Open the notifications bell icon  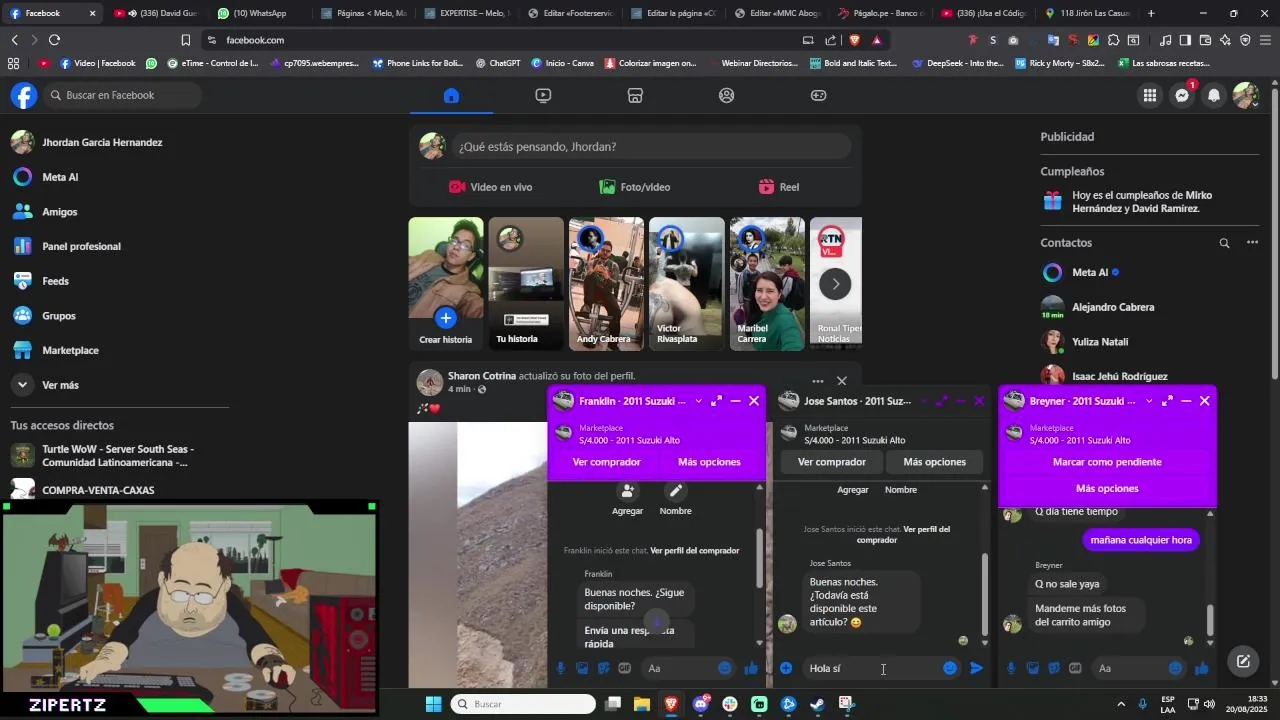pos(1214,96)
